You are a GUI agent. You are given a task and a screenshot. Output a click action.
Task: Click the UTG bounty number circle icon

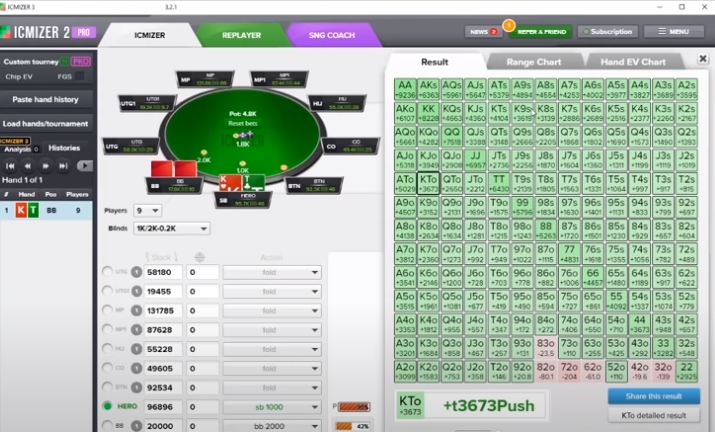click(136, 272)
